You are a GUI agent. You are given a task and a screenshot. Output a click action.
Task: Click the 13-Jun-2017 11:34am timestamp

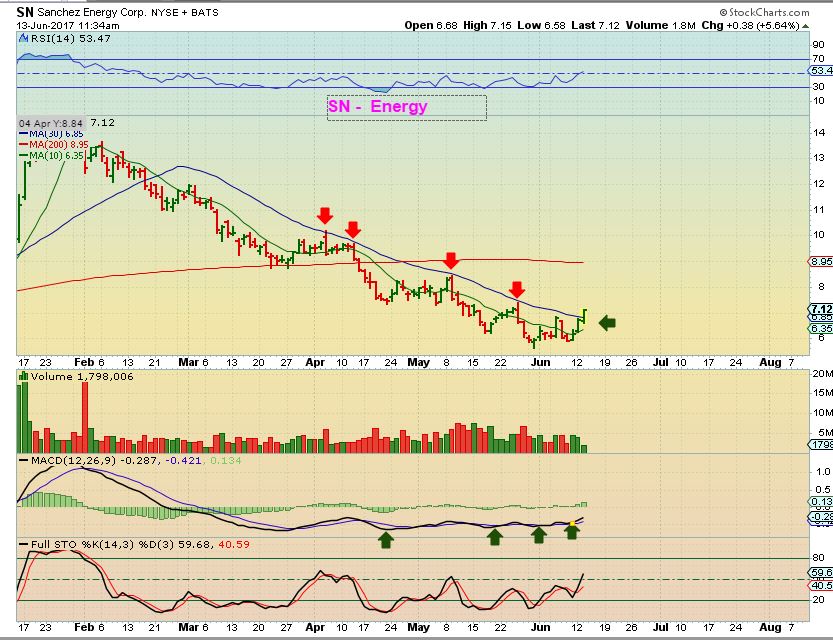tap(67, 25)
